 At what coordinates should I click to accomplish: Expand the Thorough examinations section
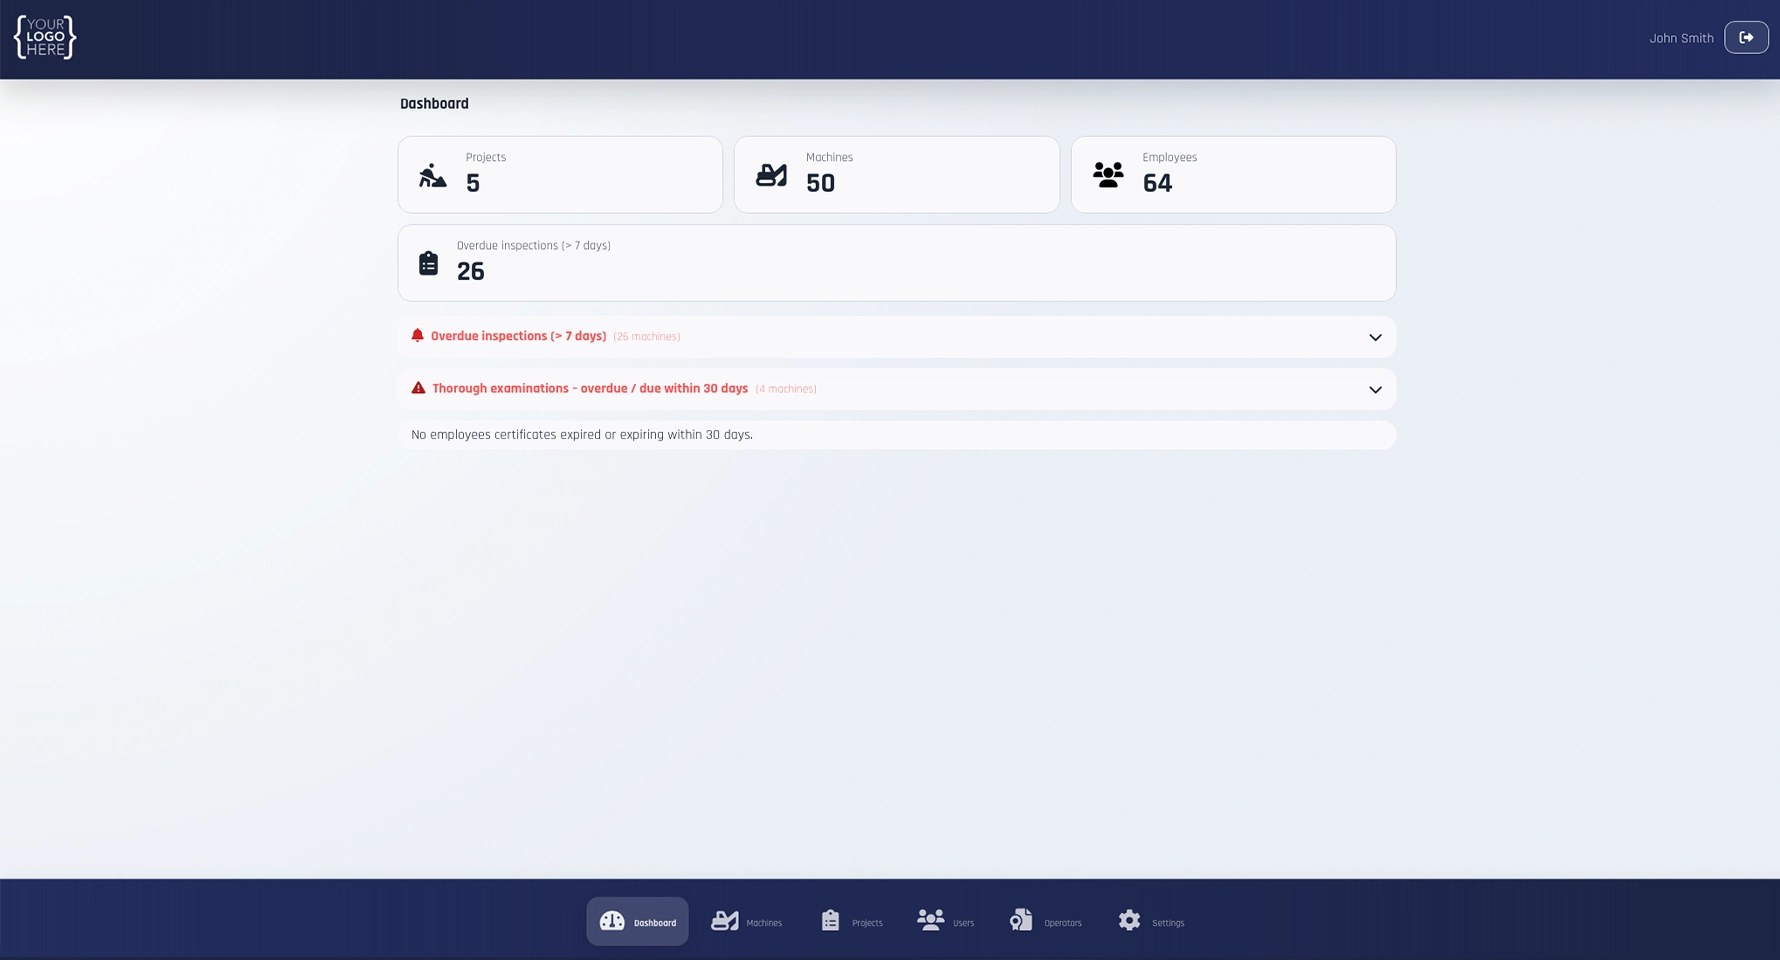coord(1374,389)
